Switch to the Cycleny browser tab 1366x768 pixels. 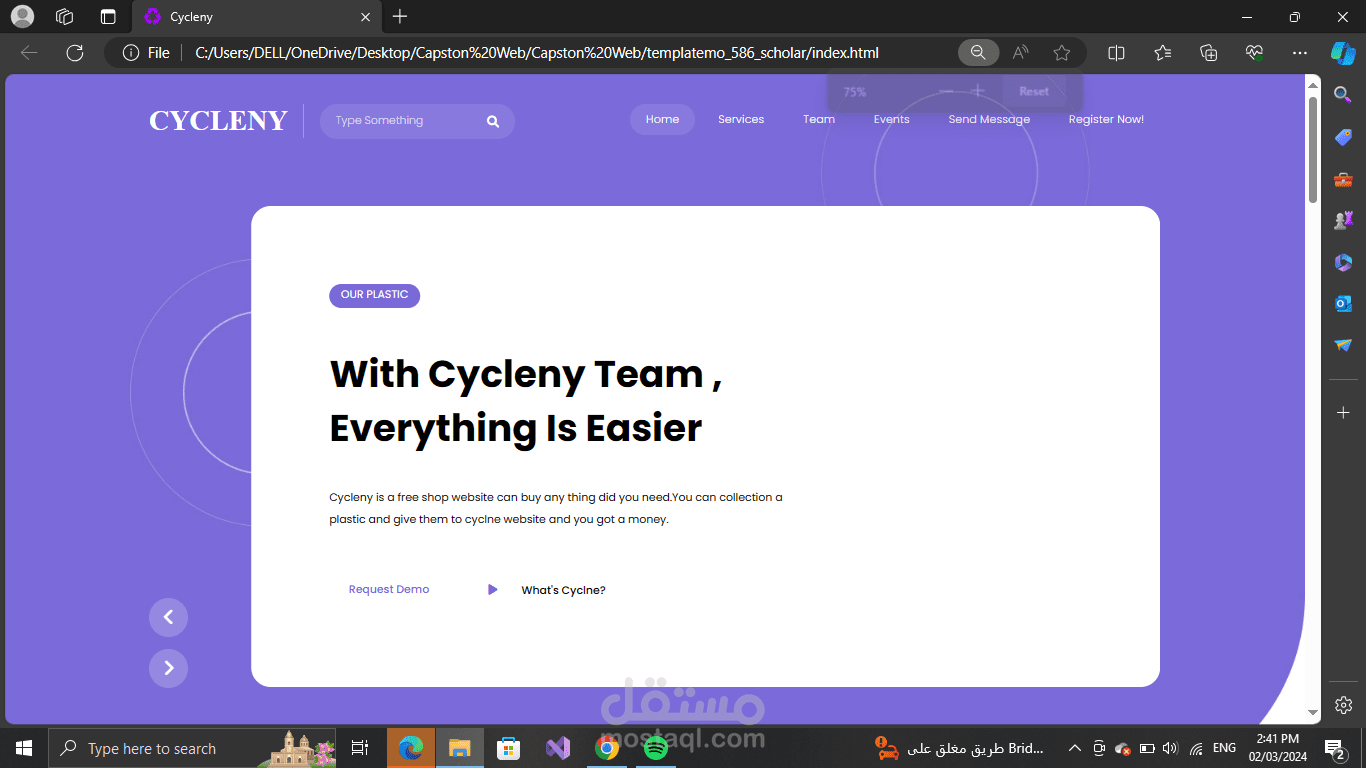(x=190, y=17)
